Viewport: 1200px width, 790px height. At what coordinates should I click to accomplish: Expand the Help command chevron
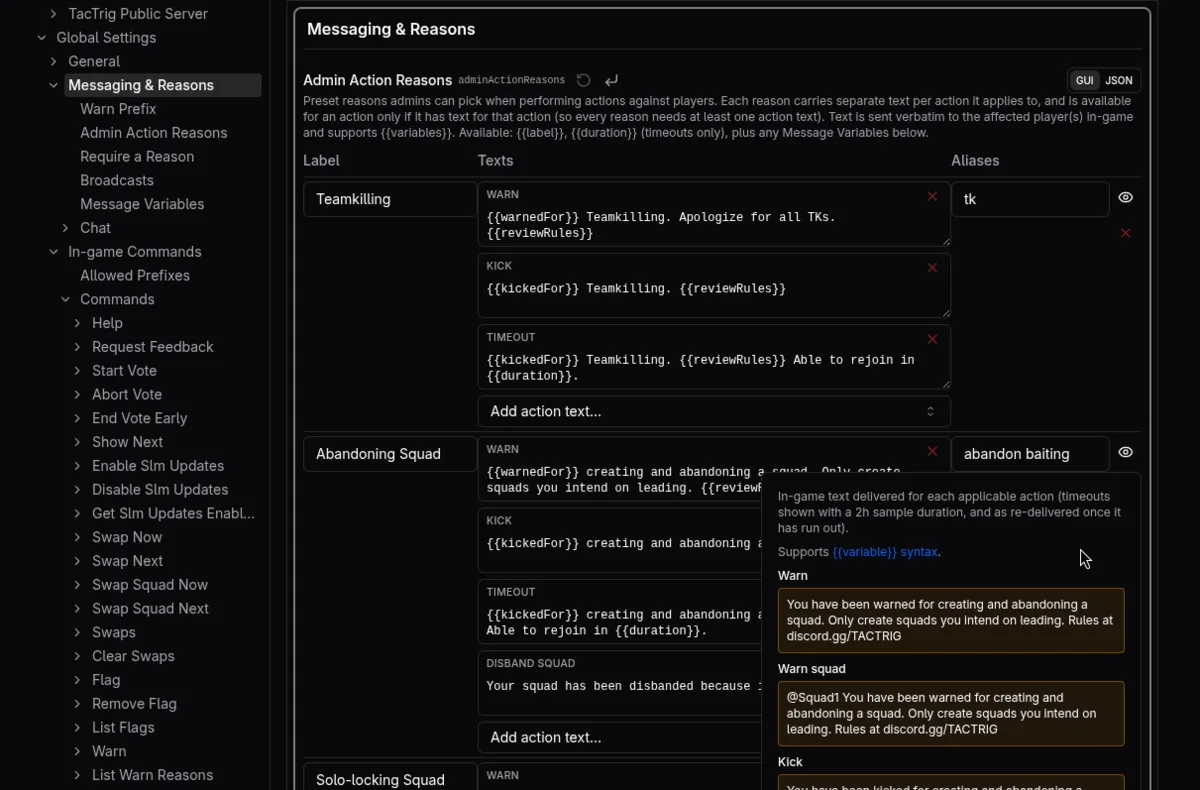click(x=77, y=323)
